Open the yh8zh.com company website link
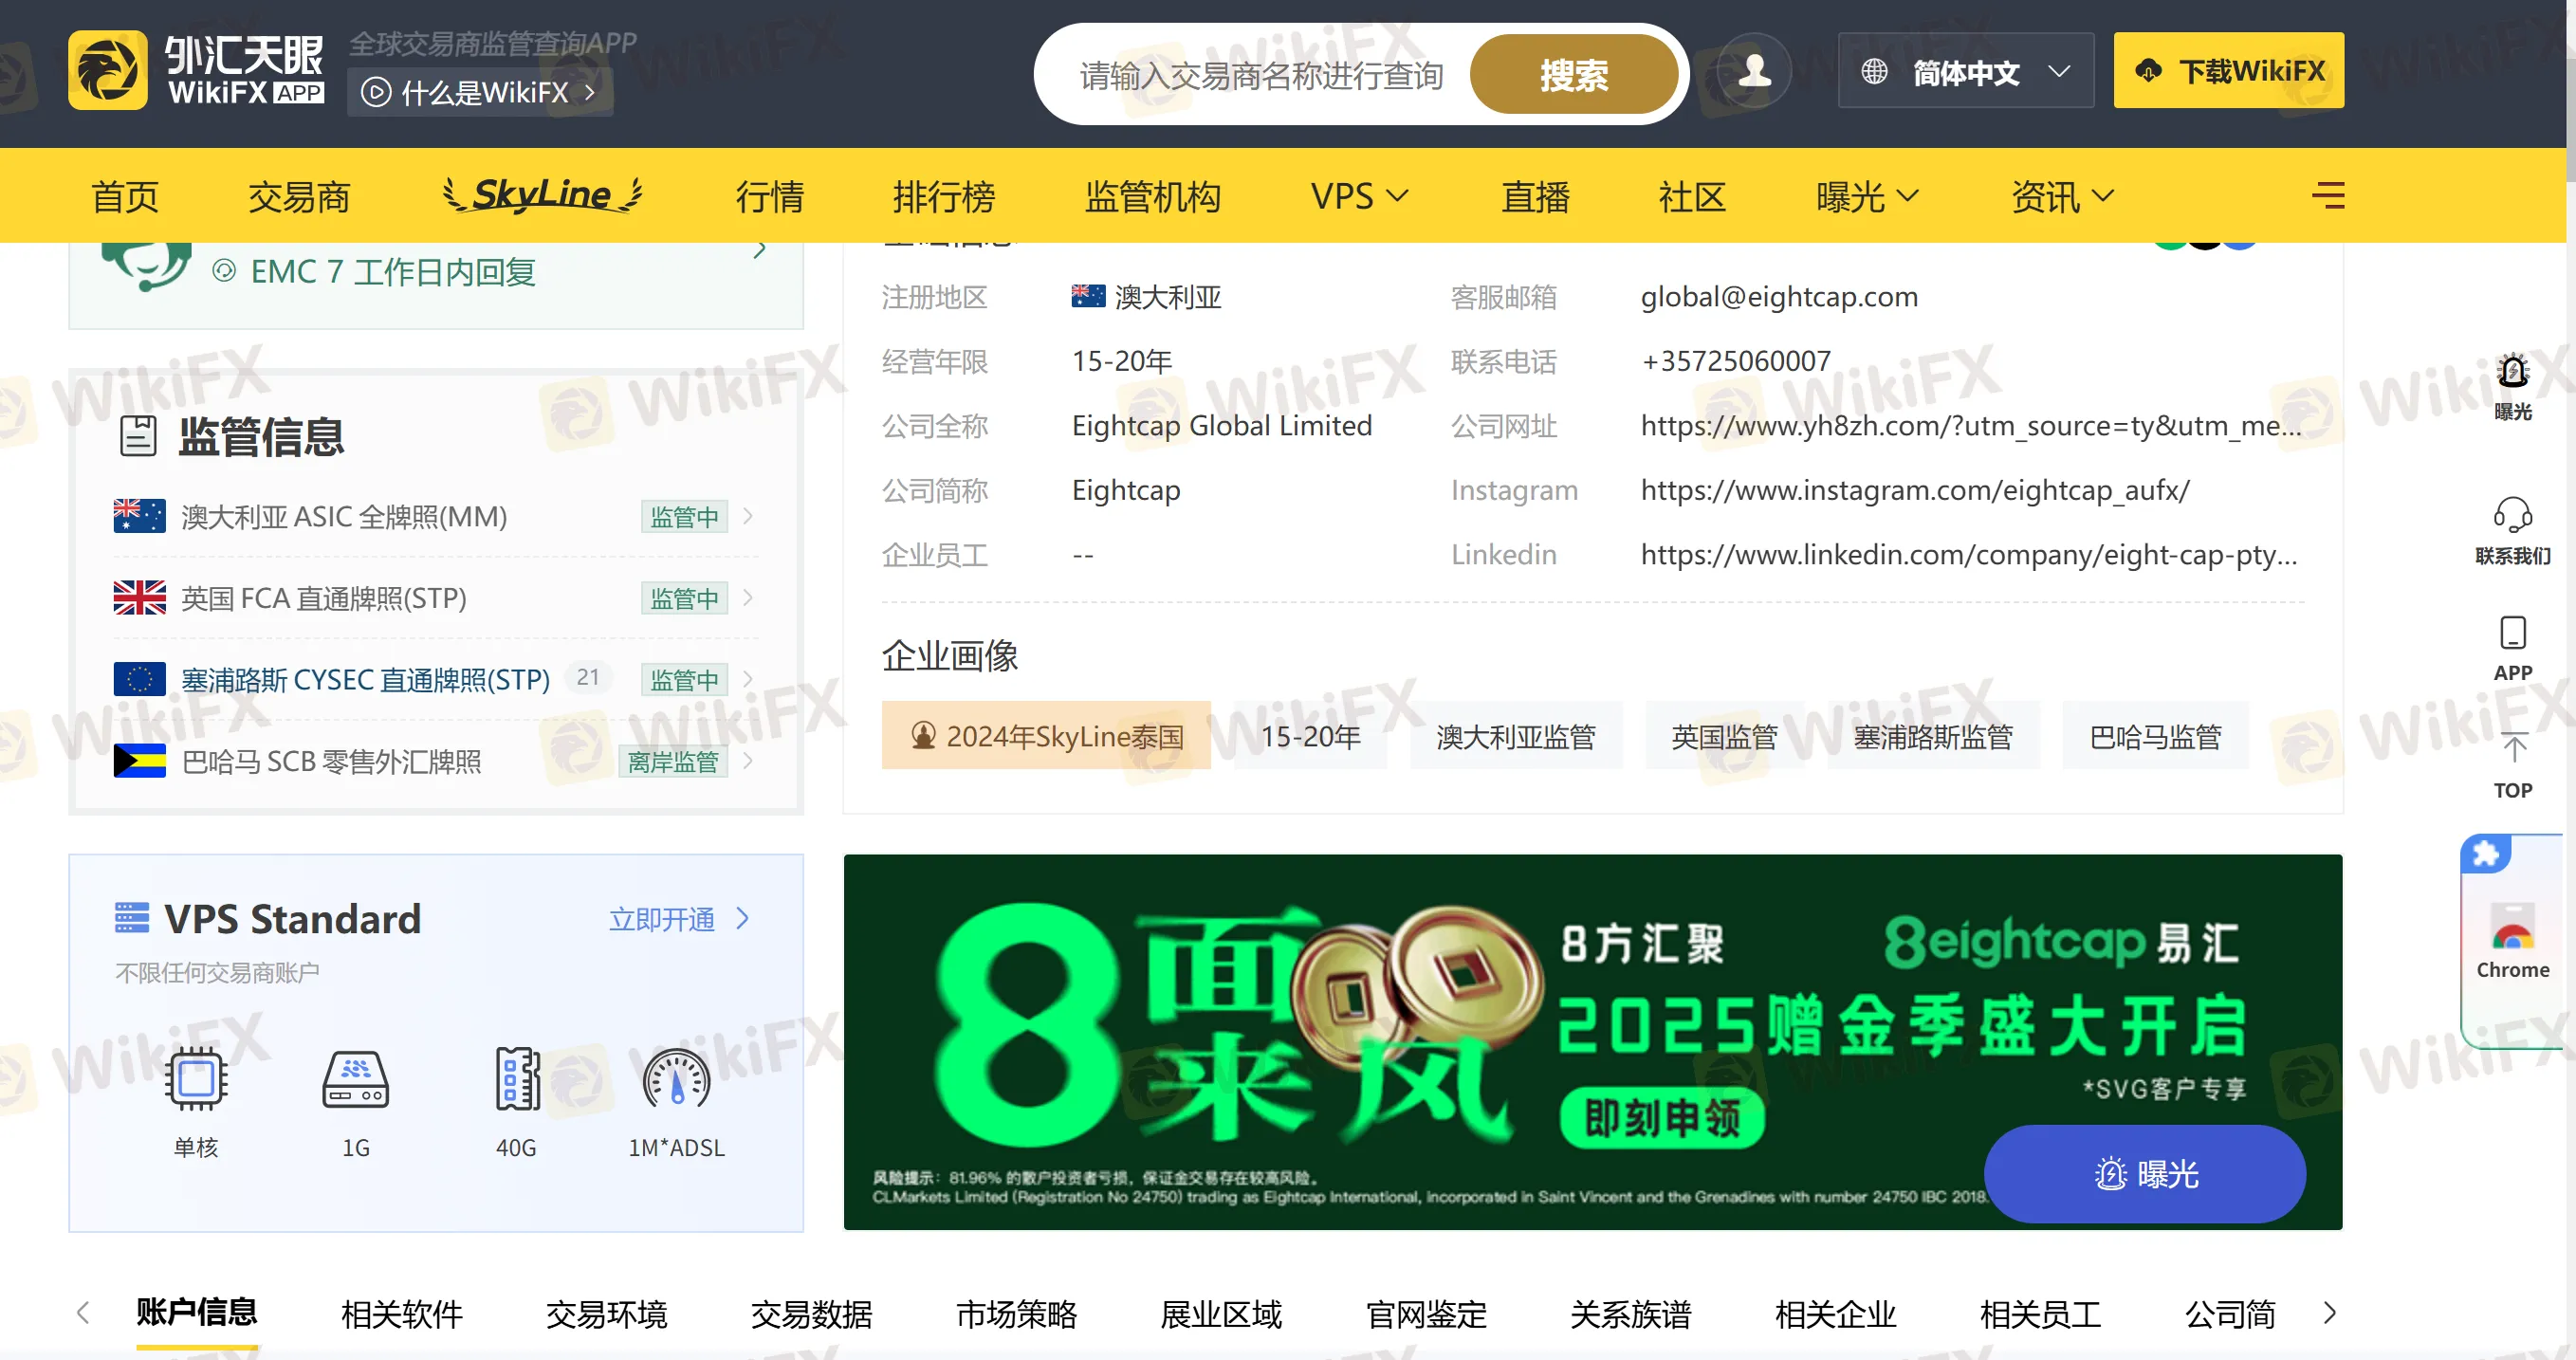Image resolution: width=2576 pixels, height=1360 pixels. tap(1970, 426)
